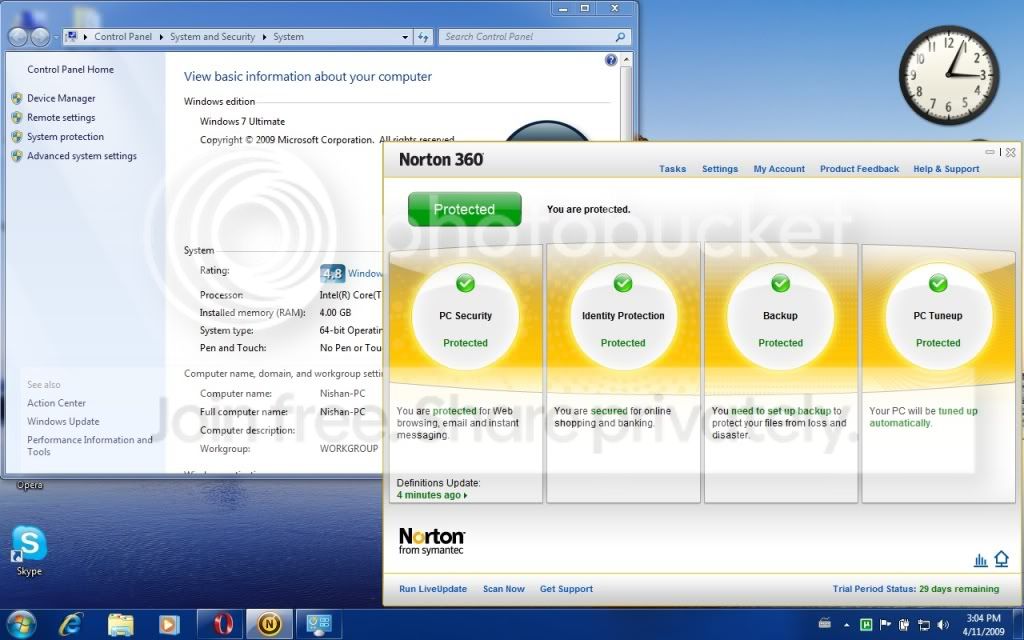Open the Backup panel in Norton 360
Screen dimensions: 1024x640
pos(780,317)
